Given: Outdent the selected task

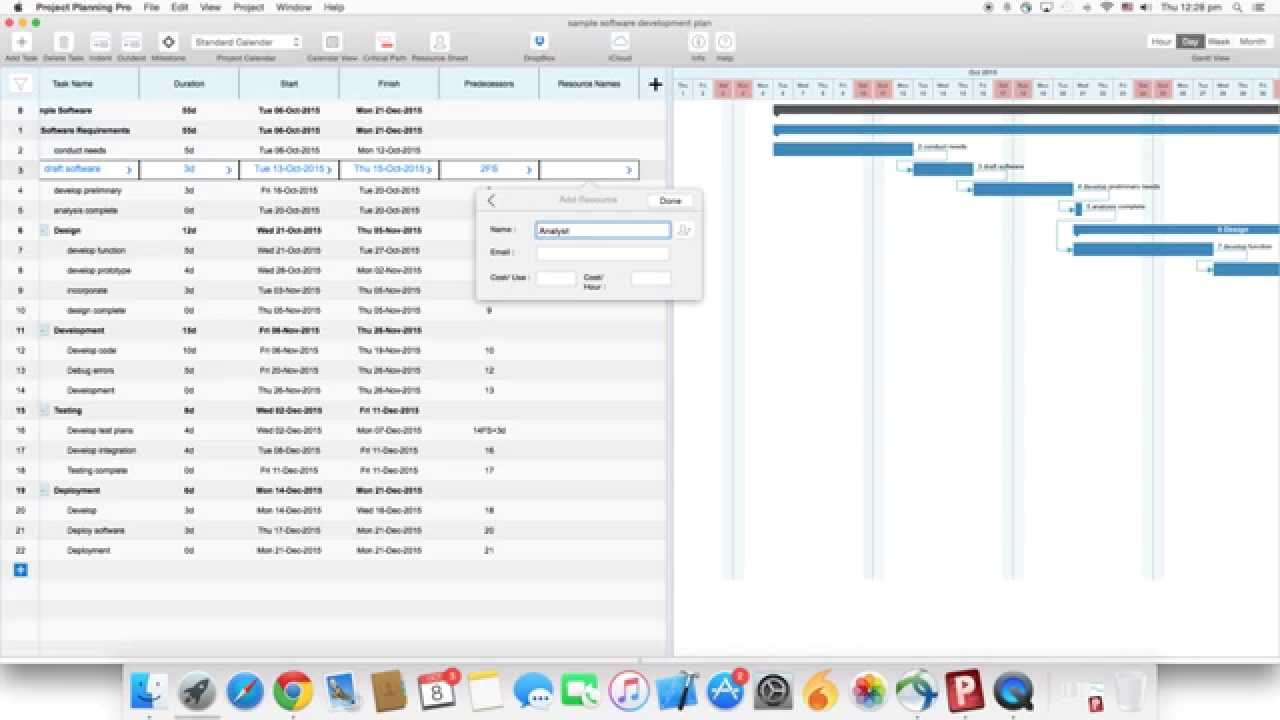Looking at the screenshot, I should pos(132,42).
